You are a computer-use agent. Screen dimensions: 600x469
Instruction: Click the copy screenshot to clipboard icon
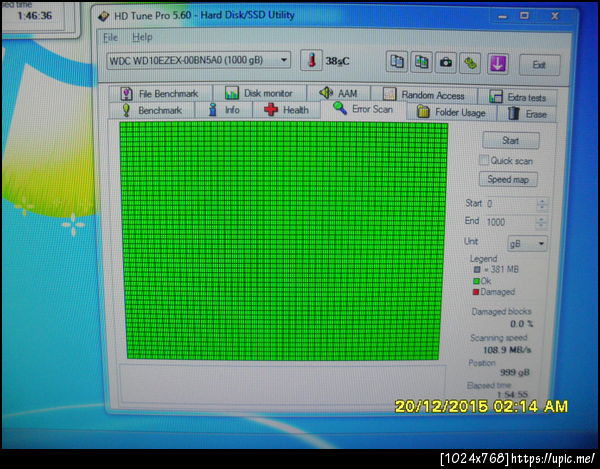tap(421, 62)
